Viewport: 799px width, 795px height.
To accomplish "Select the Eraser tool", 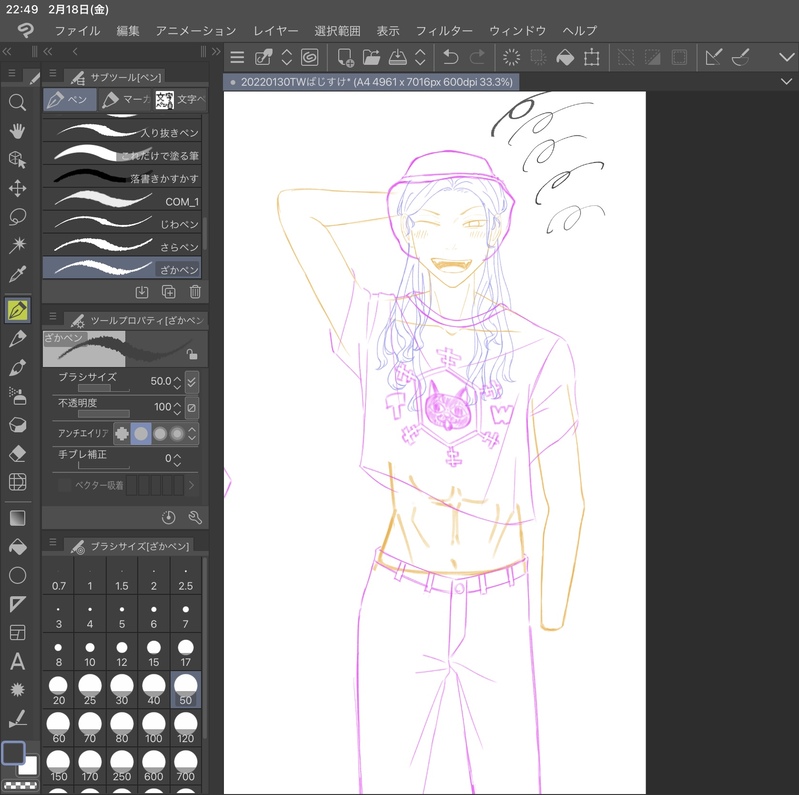I will coord(17,453).
